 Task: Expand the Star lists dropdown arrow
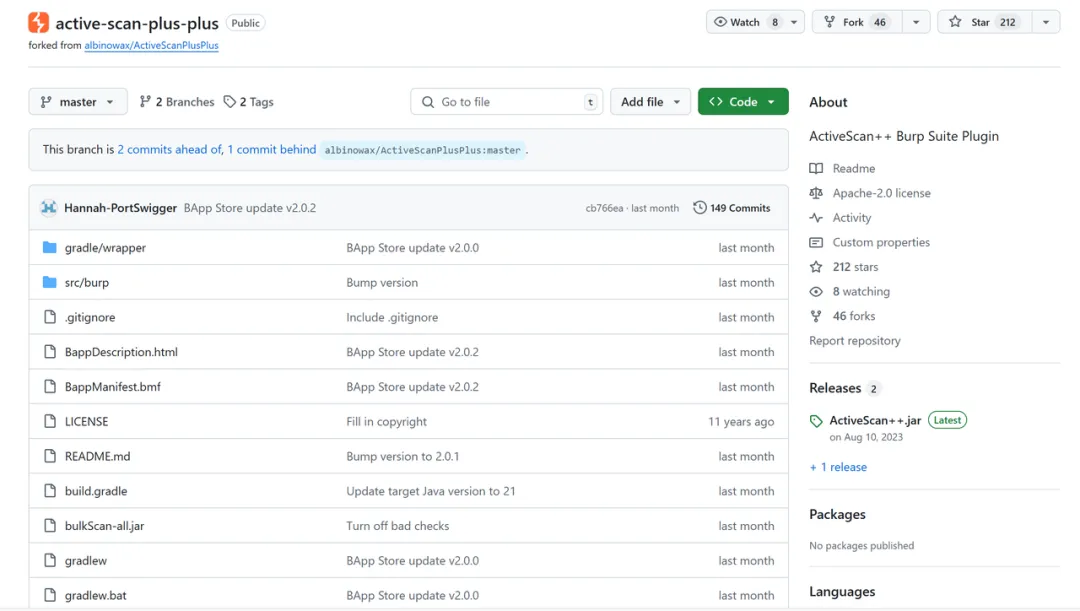click(1045, 22)
